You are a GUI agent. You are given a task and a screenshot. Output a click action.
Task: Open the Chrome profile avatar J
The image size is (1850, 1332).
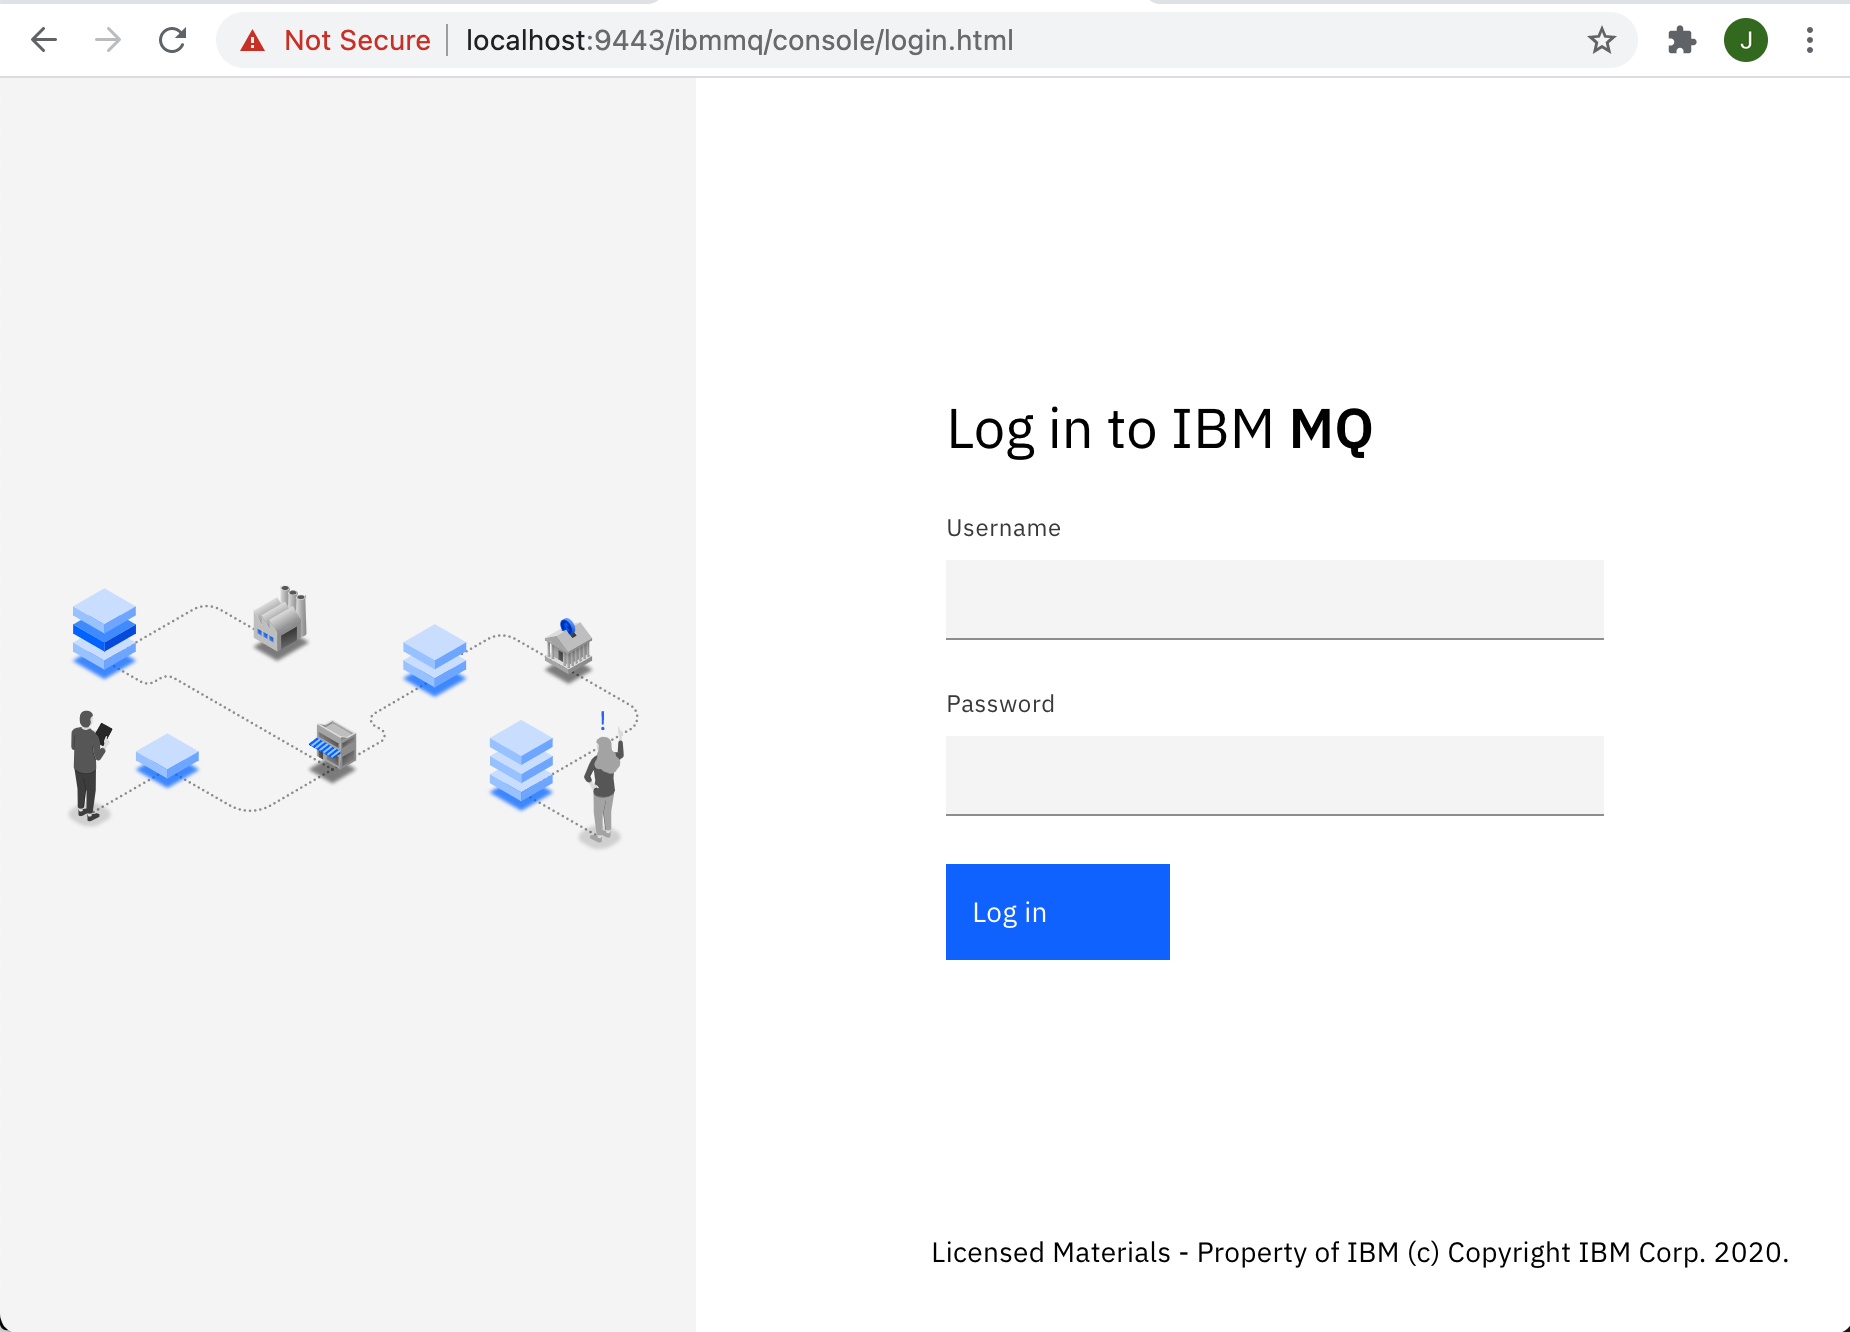1746,40
